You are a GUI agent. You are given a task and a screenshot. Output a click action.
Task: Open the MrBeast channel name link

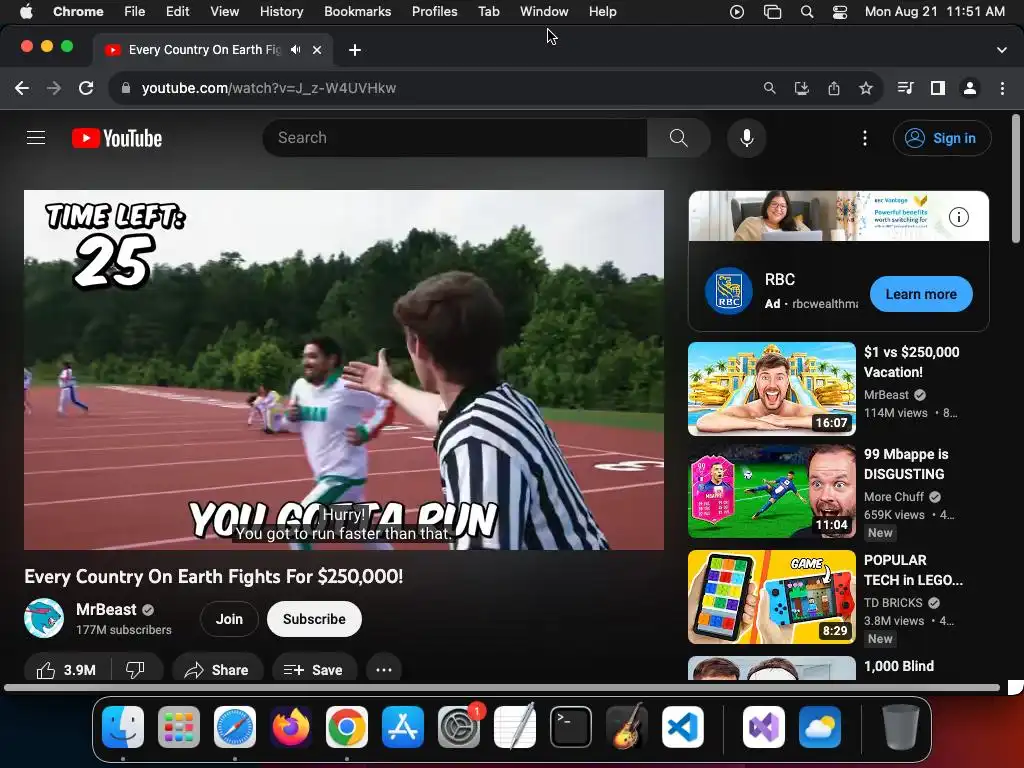point(106,609)
